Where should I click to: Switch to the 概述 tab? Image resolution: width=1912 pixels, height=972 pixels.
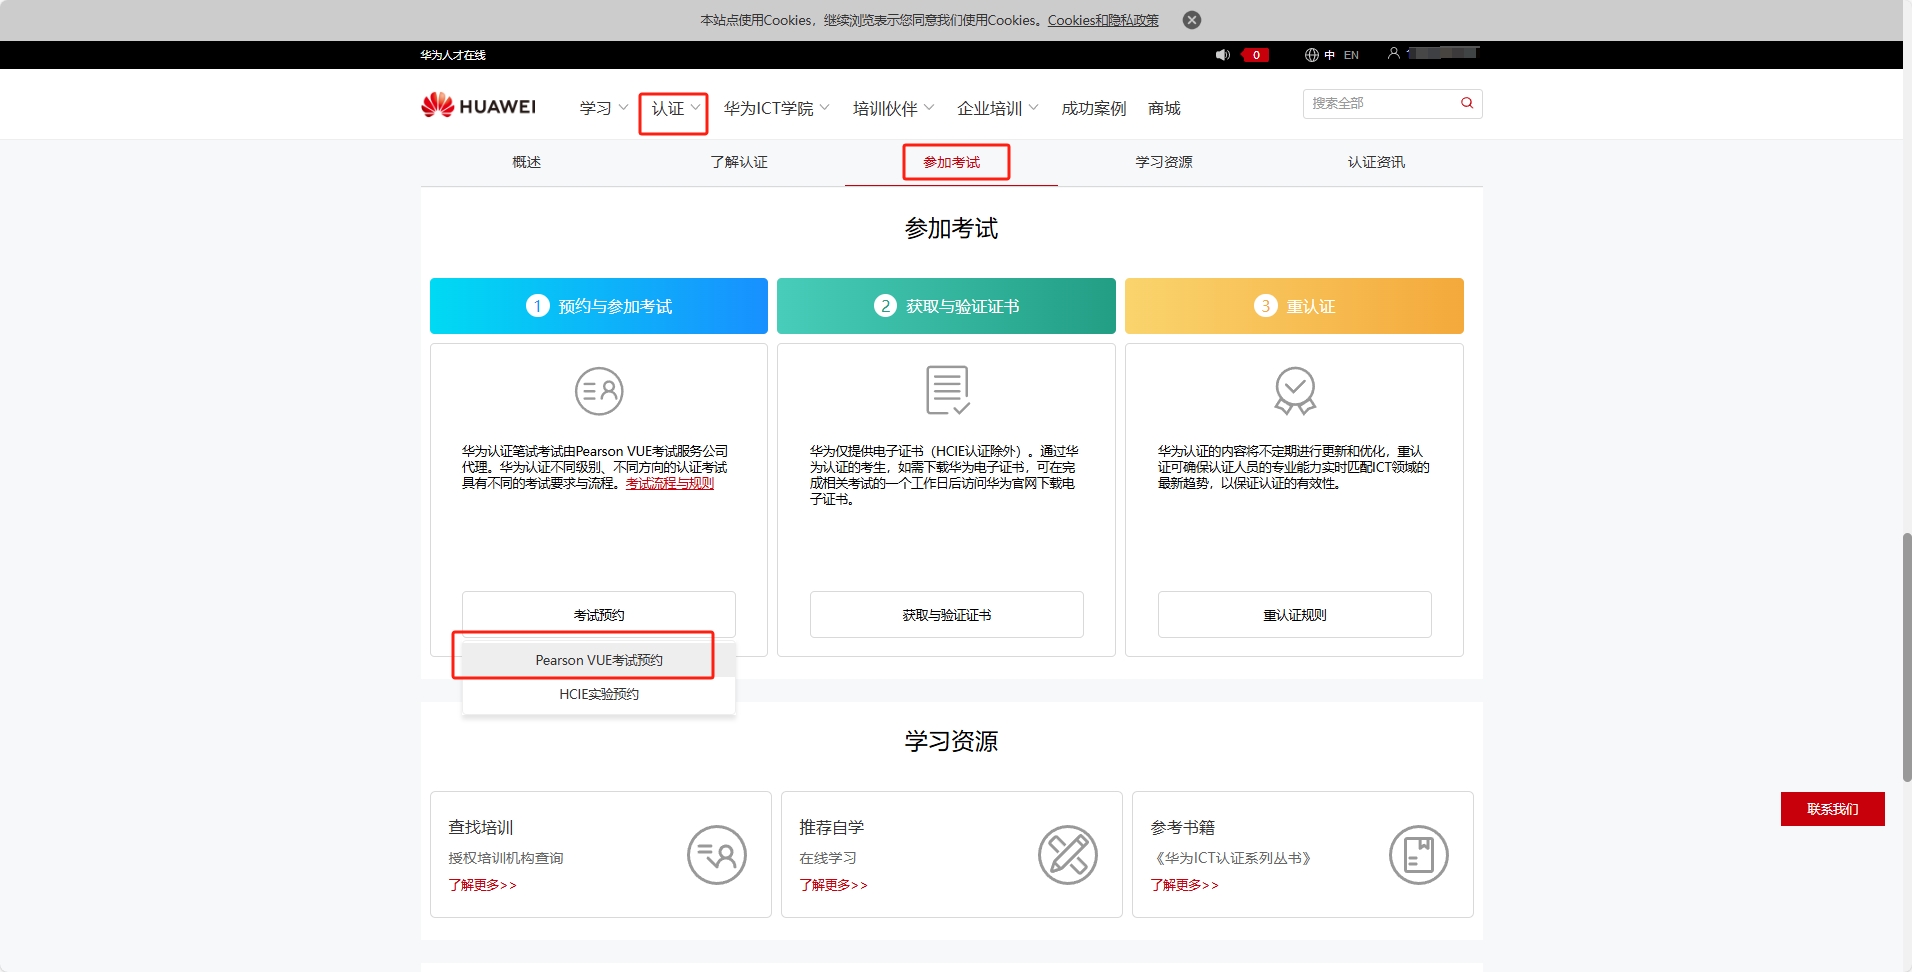tap(527, 162)
